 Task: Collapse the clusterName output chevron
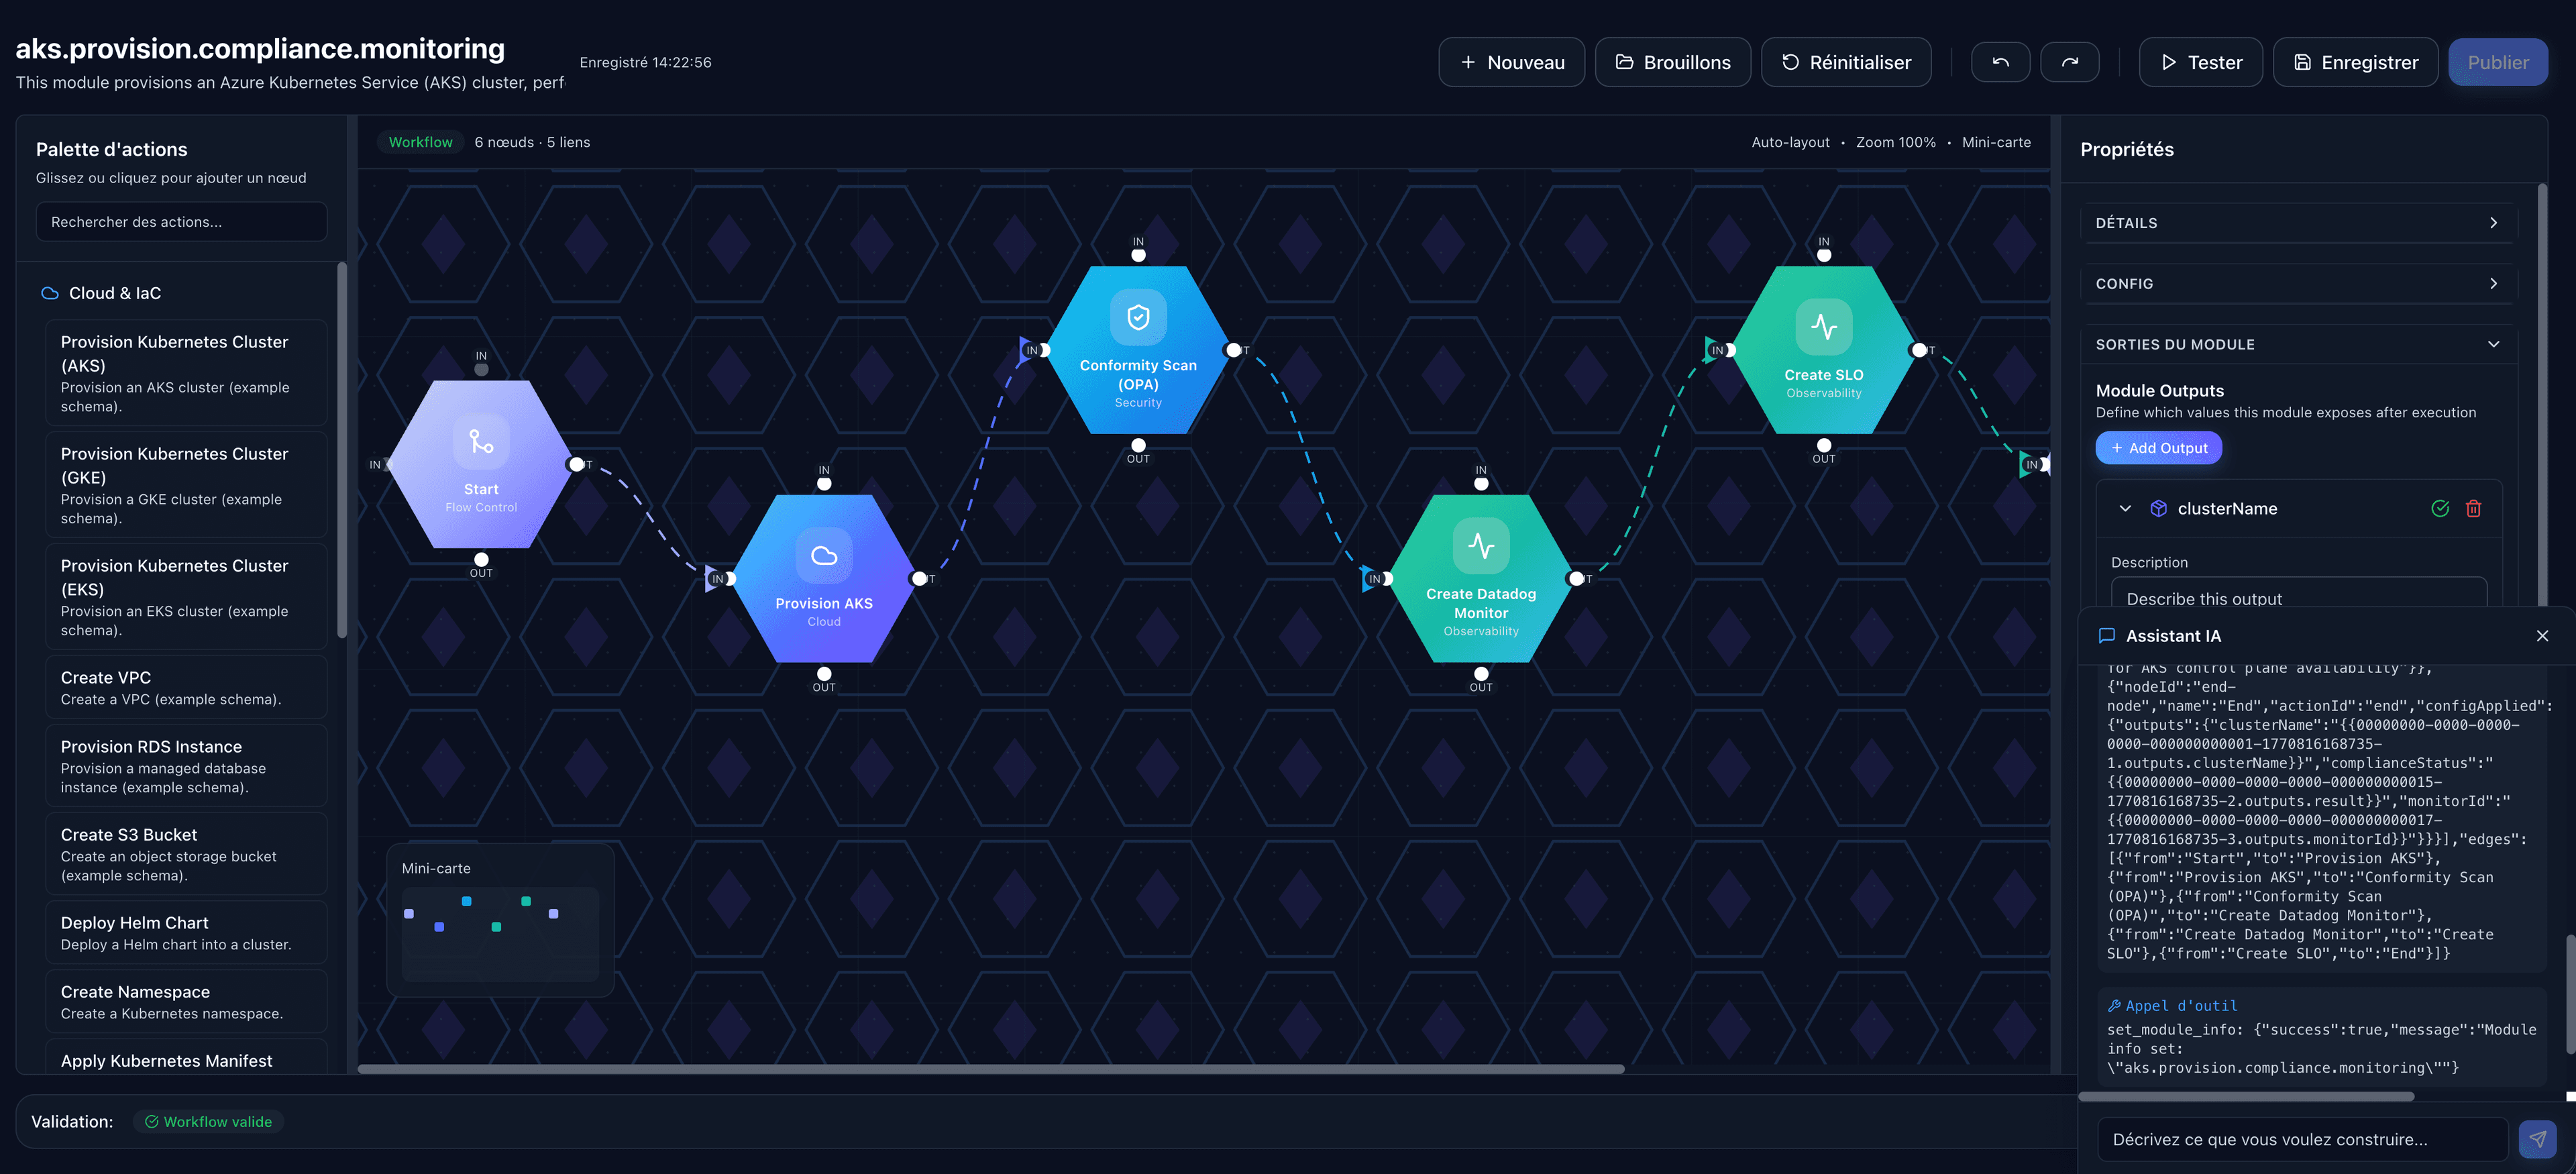pyautogui.click(x=2125, y=508)
